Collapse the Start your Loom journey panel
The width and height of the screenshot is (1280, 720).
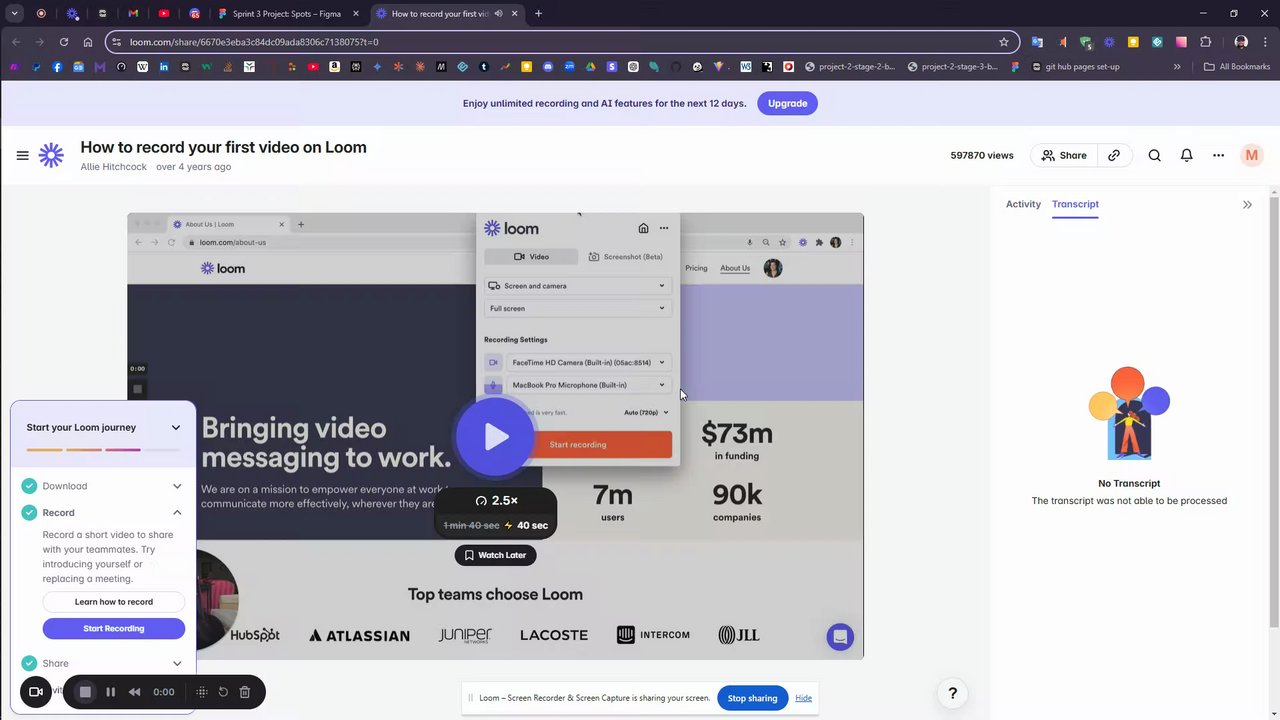tap(176, 427)
